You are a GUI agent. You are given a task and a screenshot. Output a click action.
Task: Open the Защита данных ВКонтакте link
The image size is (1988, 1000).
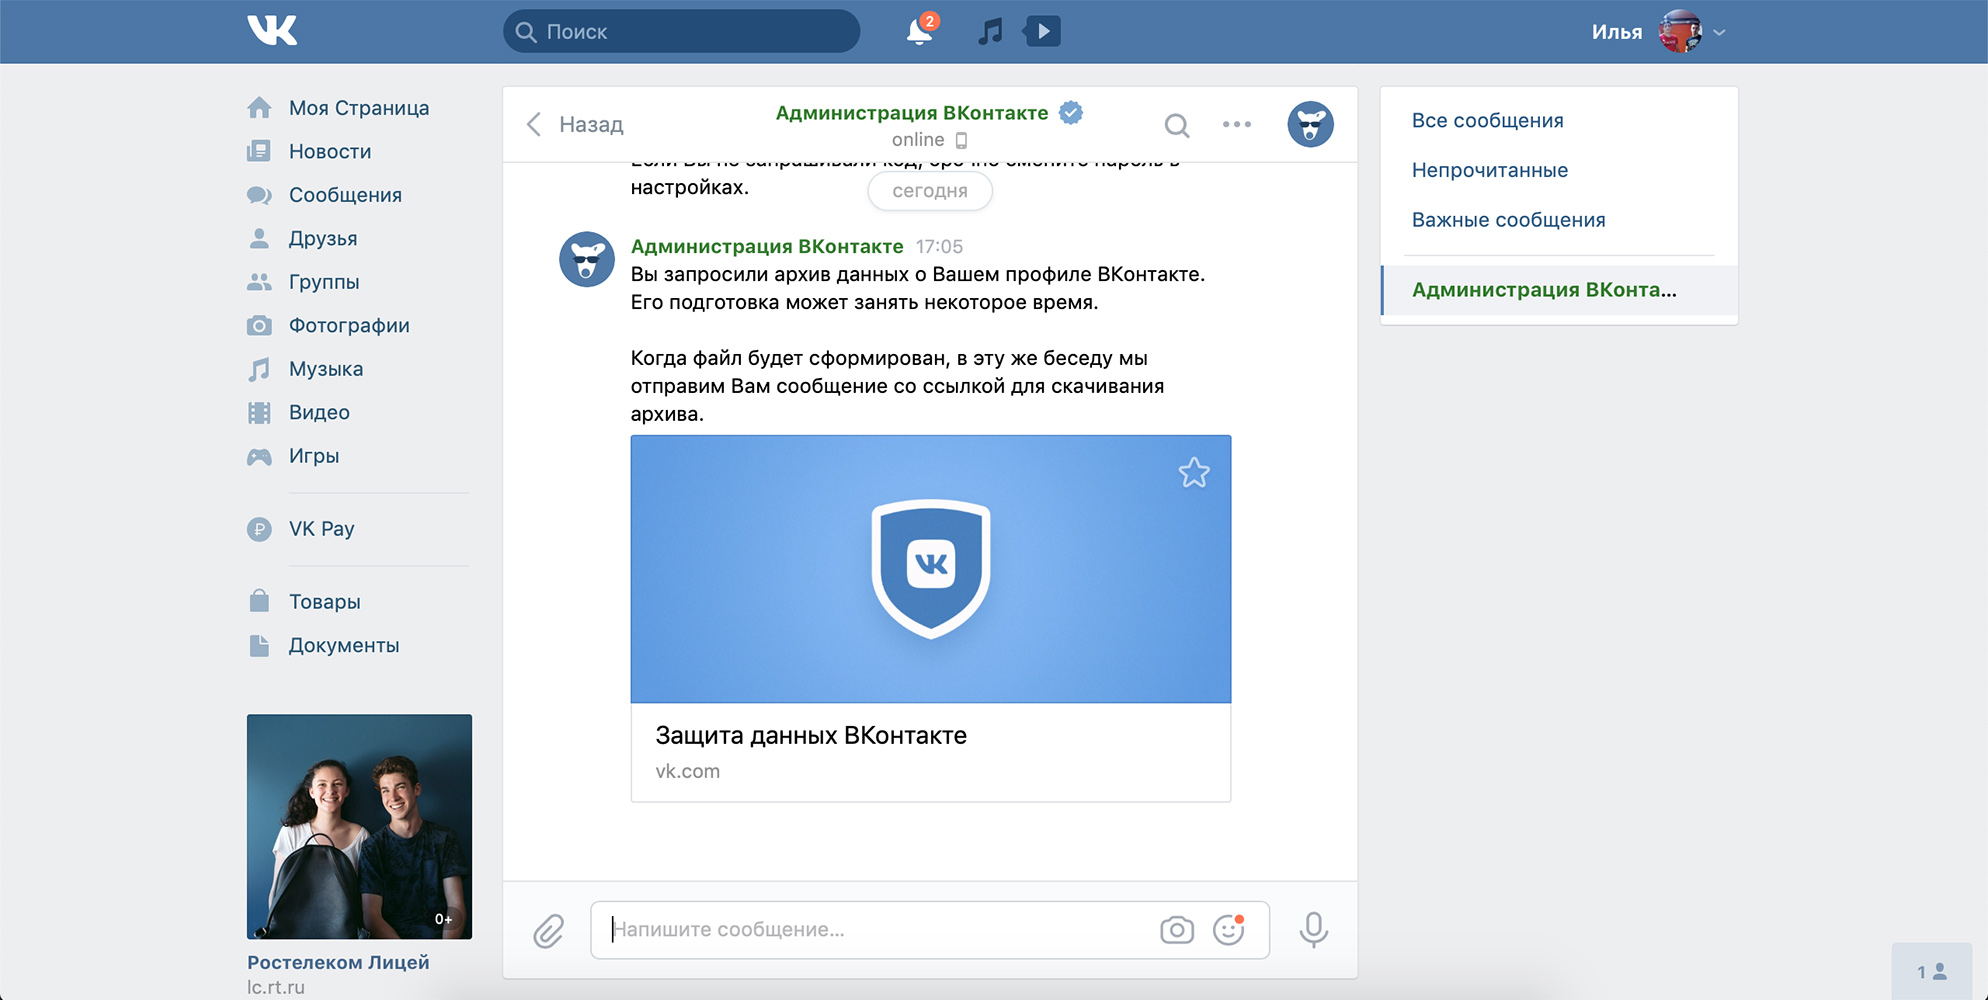(810, 736)
